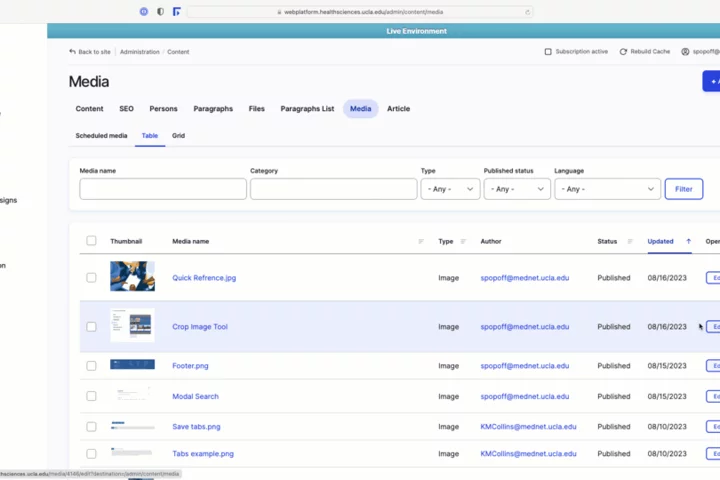The width and height of the screenshot is (720, 480).
Task: Reload page using address bar refresh icon
Action: coord(528,12)
